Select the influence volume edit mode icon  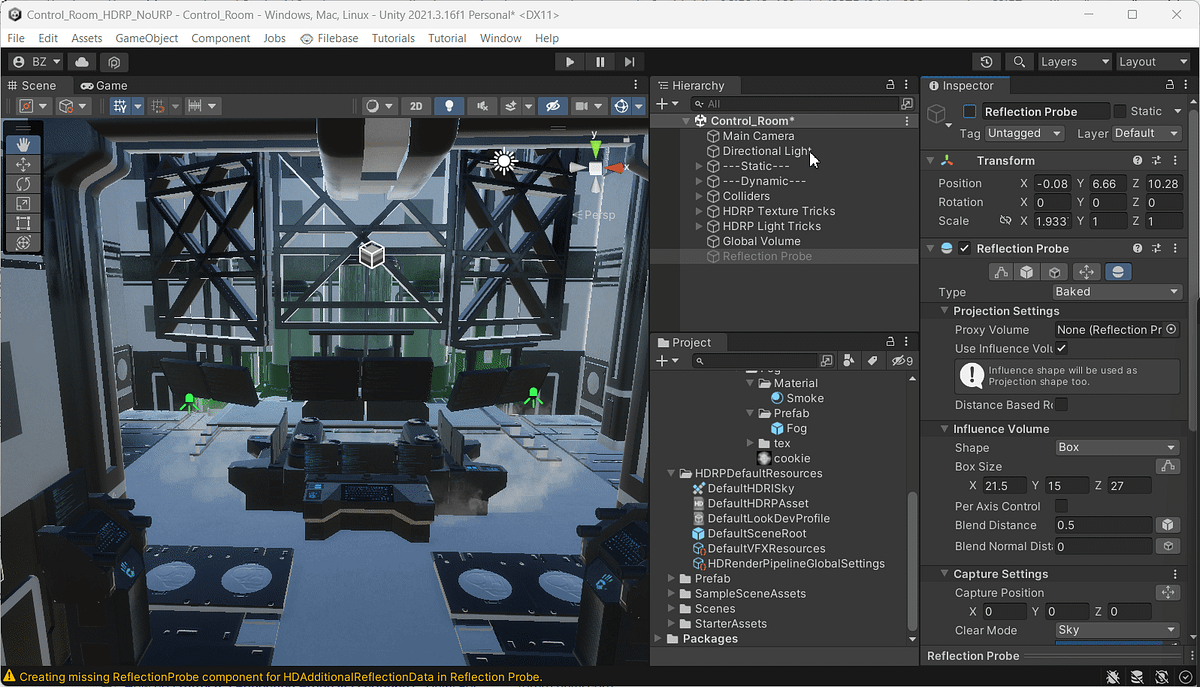click(1026, 271)
